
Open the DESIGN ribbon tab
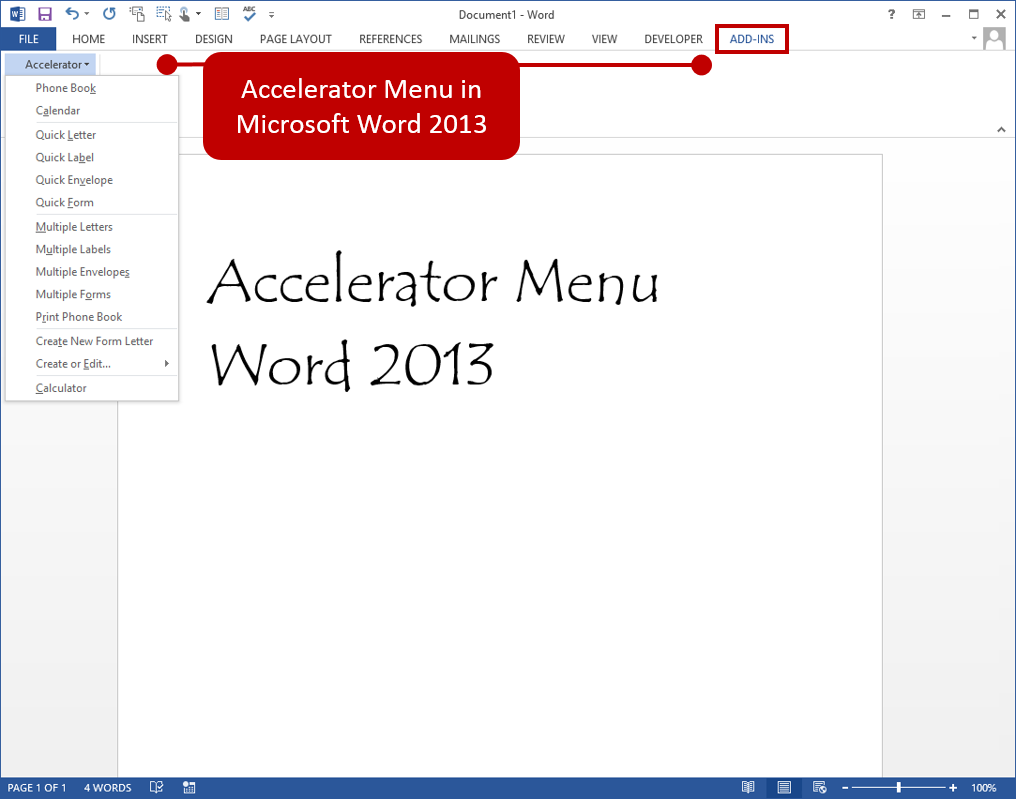coord(214,39)
